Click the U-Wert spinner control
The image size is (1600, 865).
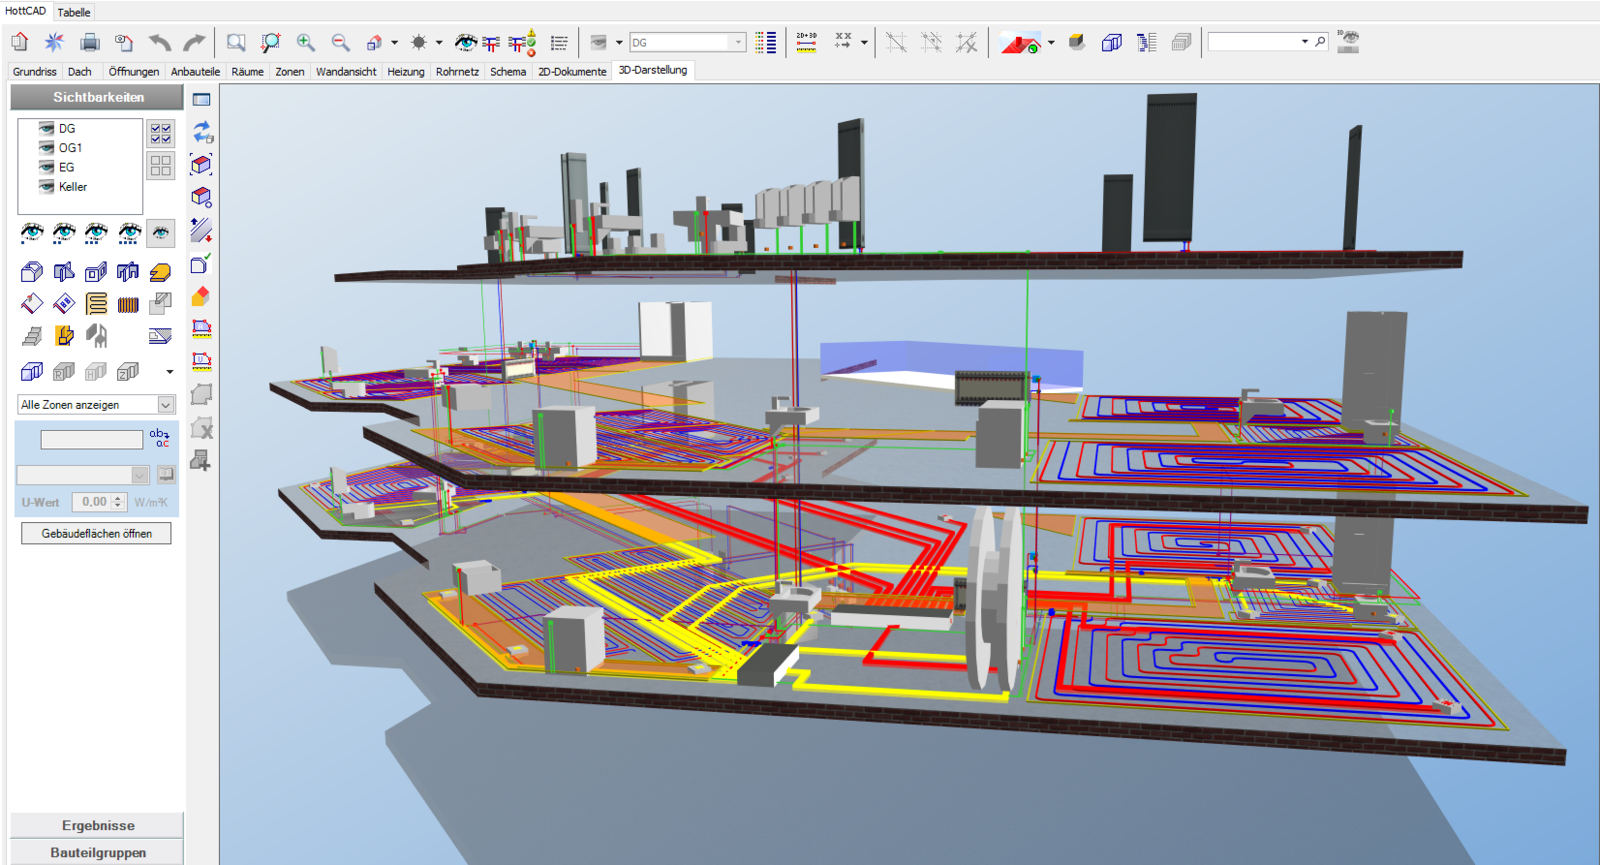click(118, 502)
